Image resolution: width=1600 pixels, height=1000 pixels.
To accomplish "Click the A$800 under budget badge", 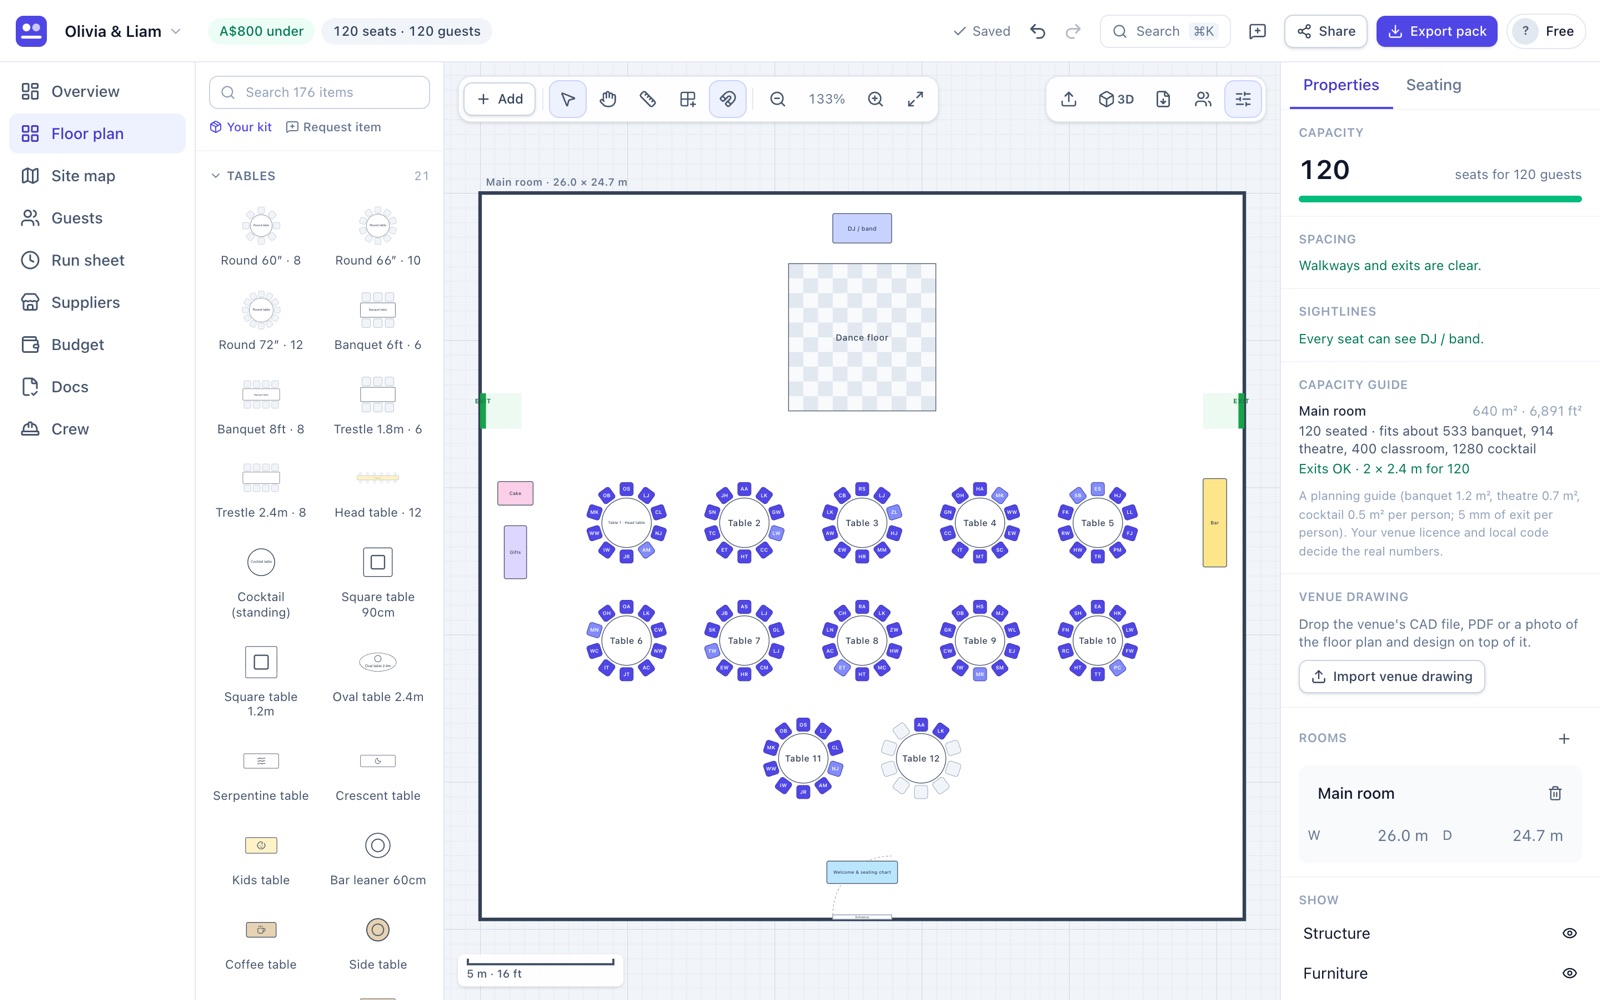I will click(x=261, y=31).
